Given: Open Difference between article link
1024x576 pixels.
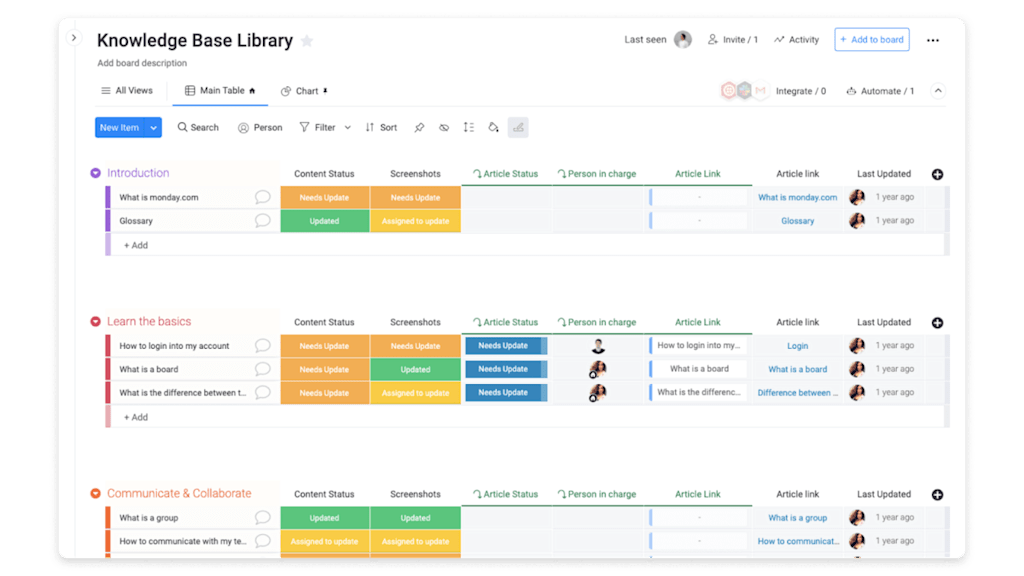Looking at the screenshot, I should tap(797, 392).
